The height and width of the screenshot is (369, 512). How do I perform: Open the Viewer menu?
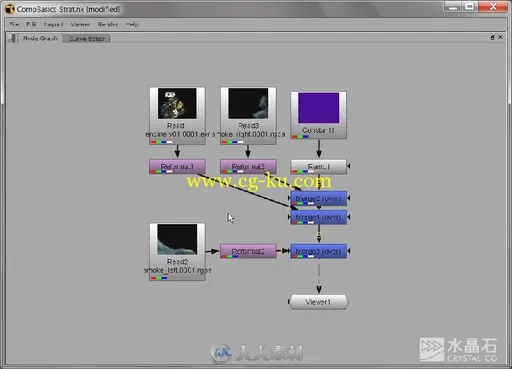click(80, 24)
